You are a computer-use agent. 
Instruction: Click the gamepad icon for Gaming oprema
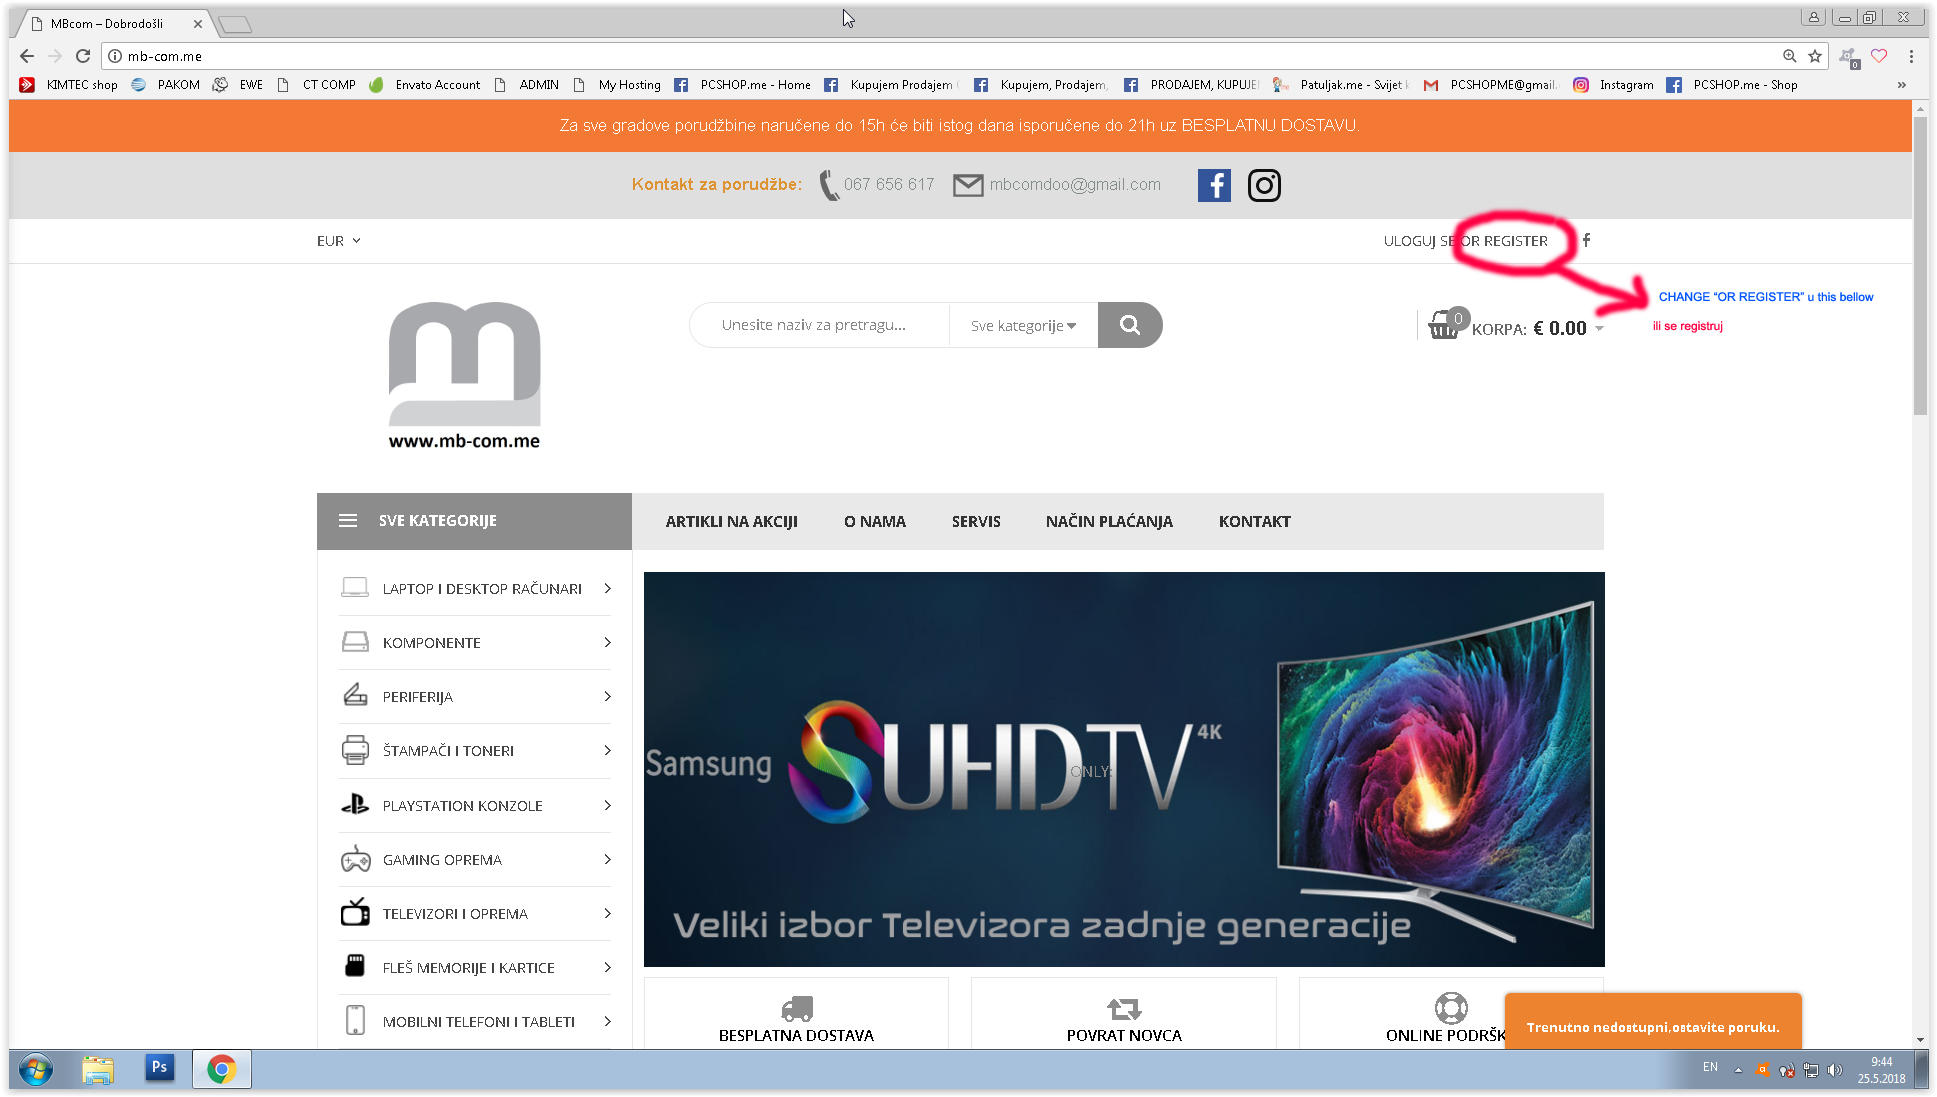tap(355, 859)
